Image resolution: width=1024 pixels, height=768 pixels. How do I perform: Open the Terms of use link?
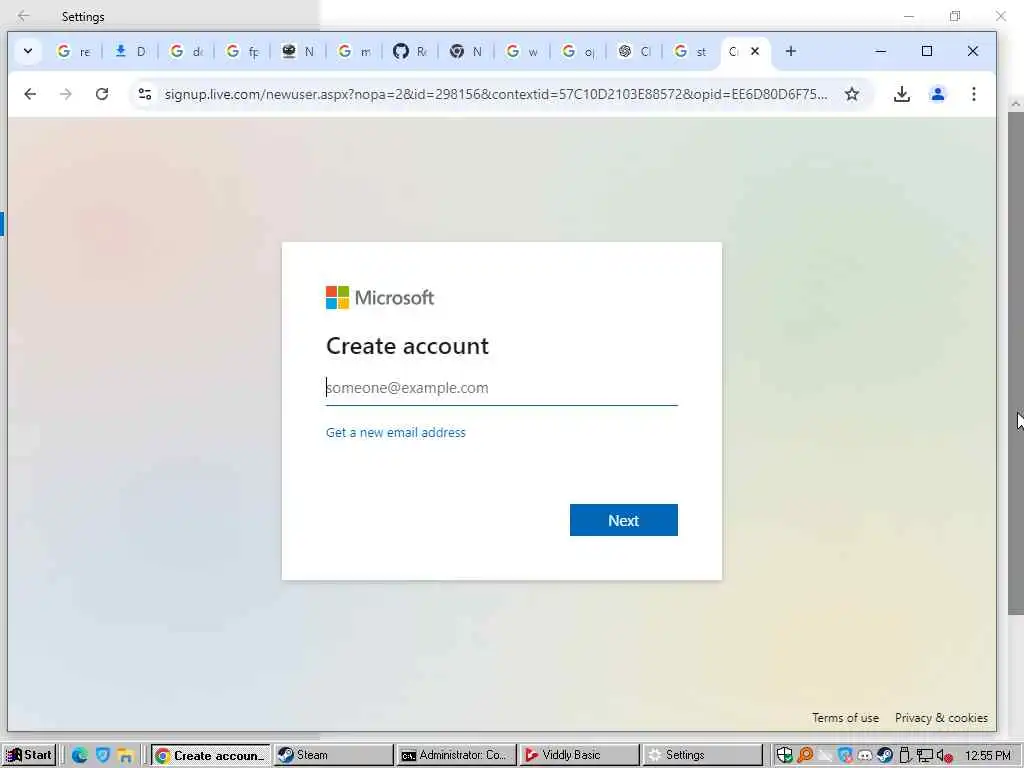tap(845, 718)
